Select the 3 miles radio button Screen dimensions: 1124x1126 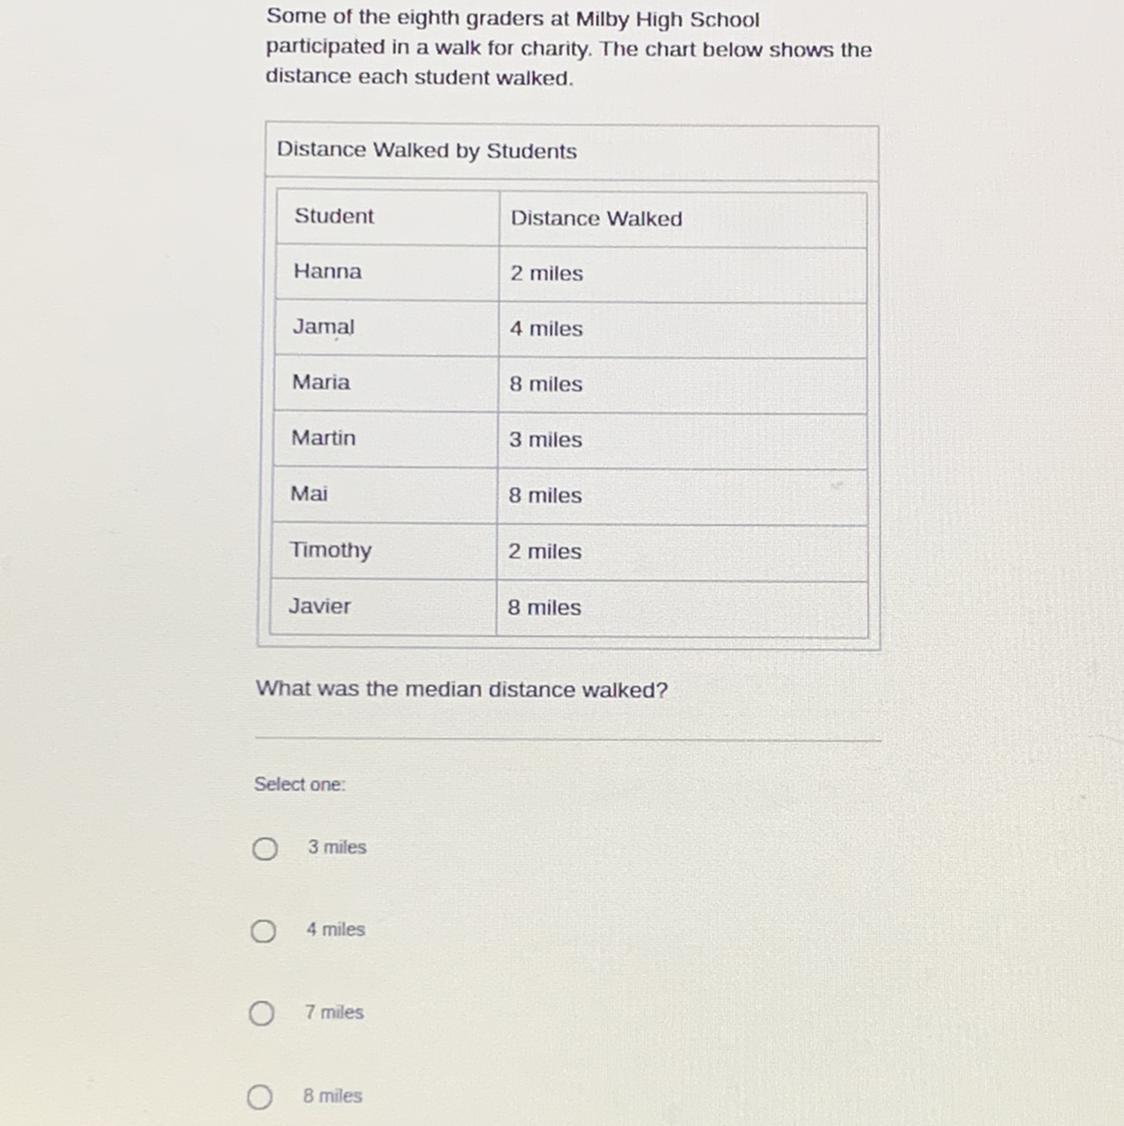(x=264, y=849)
